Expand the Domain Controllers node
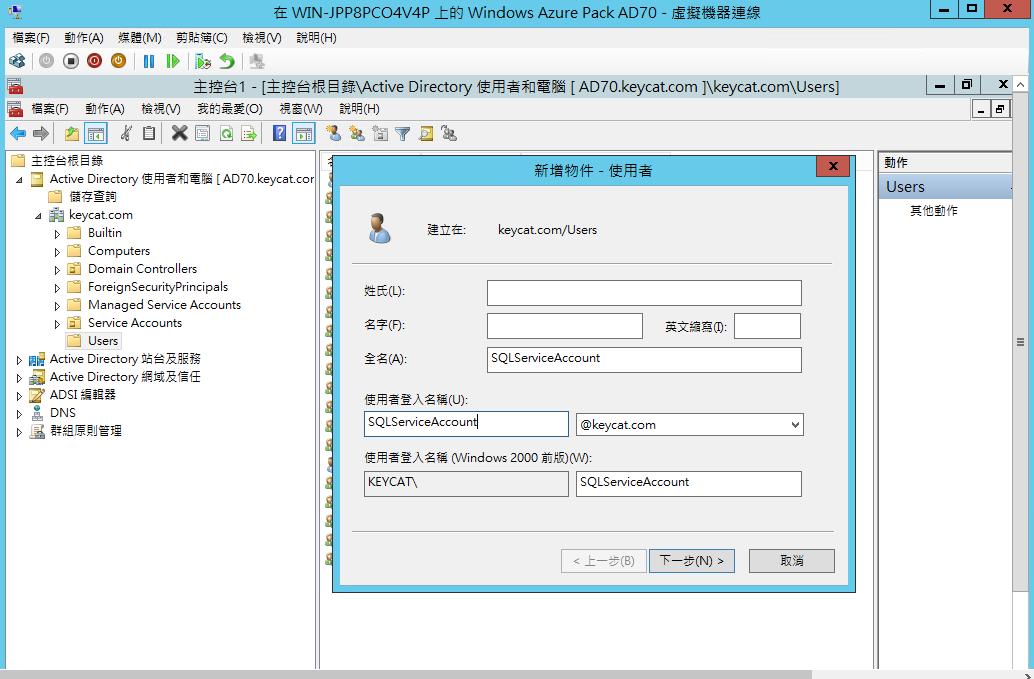The width and height of the screenshot is (1034, 679). pos(57,270)
